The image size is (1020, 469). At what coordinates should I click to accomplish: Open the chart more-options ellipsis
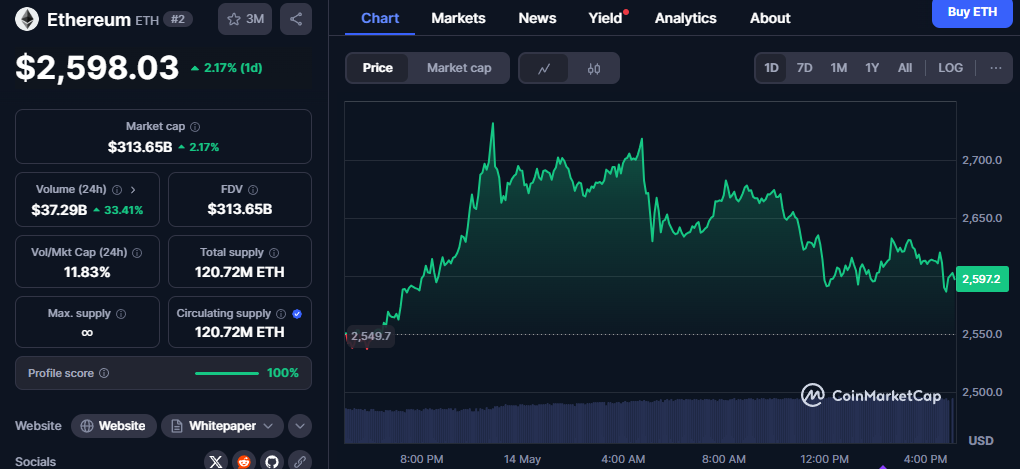[x=996, y=68]
